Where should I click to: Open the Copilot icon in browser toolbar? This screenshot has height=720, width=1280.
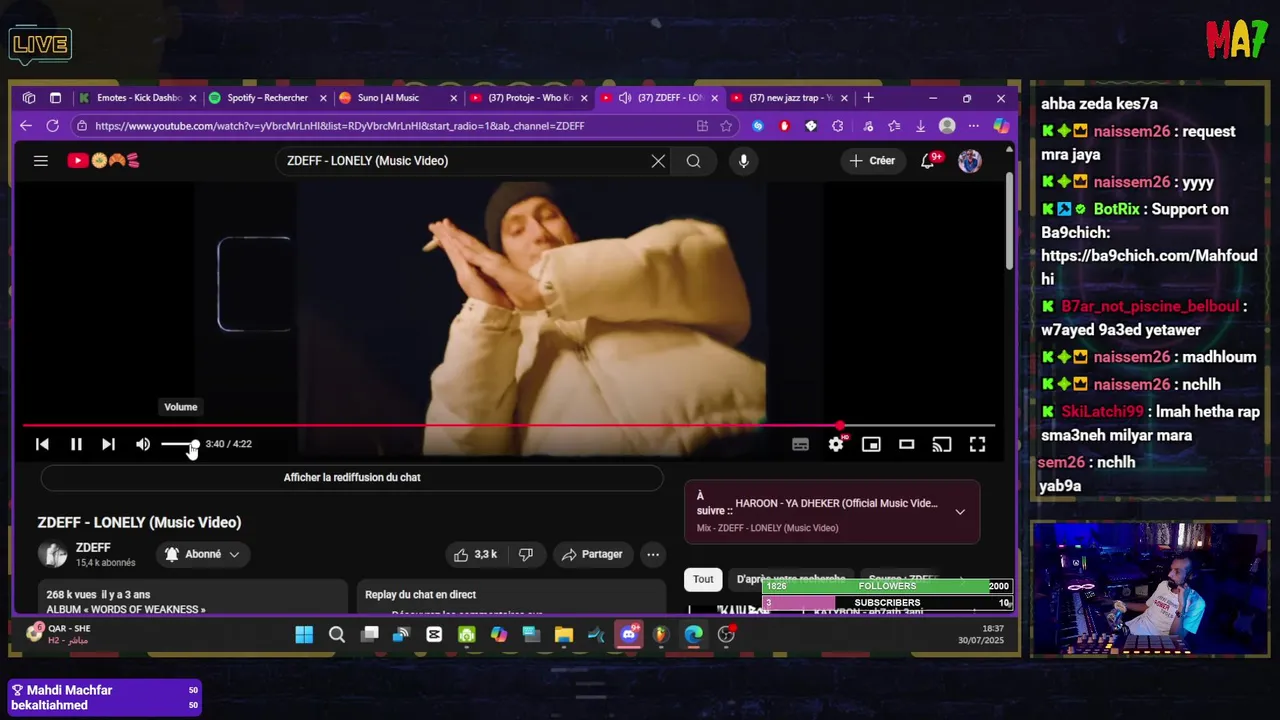coord(1000,126)
